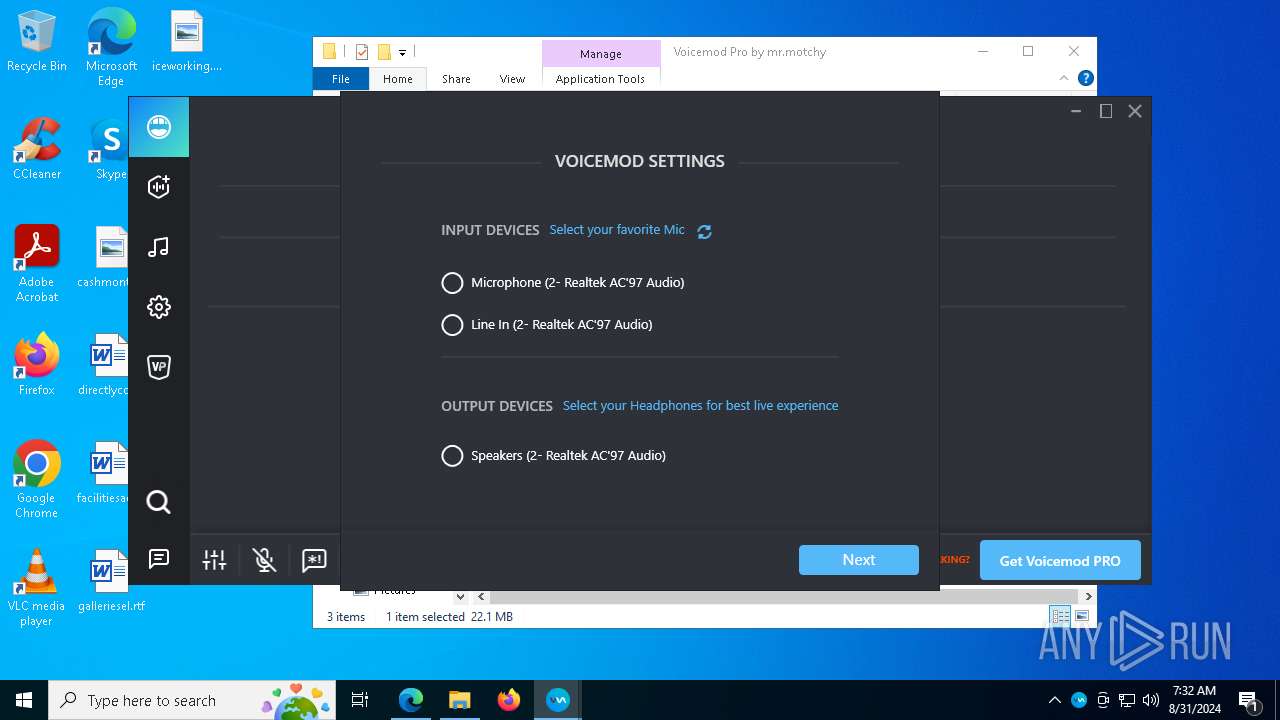
Task: Select galleriesel.rtf file on desktop
Action: 111,581
